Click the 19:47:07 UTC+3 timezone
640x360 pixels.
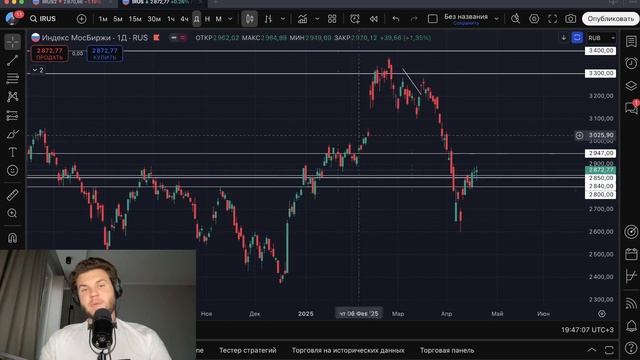587,329
